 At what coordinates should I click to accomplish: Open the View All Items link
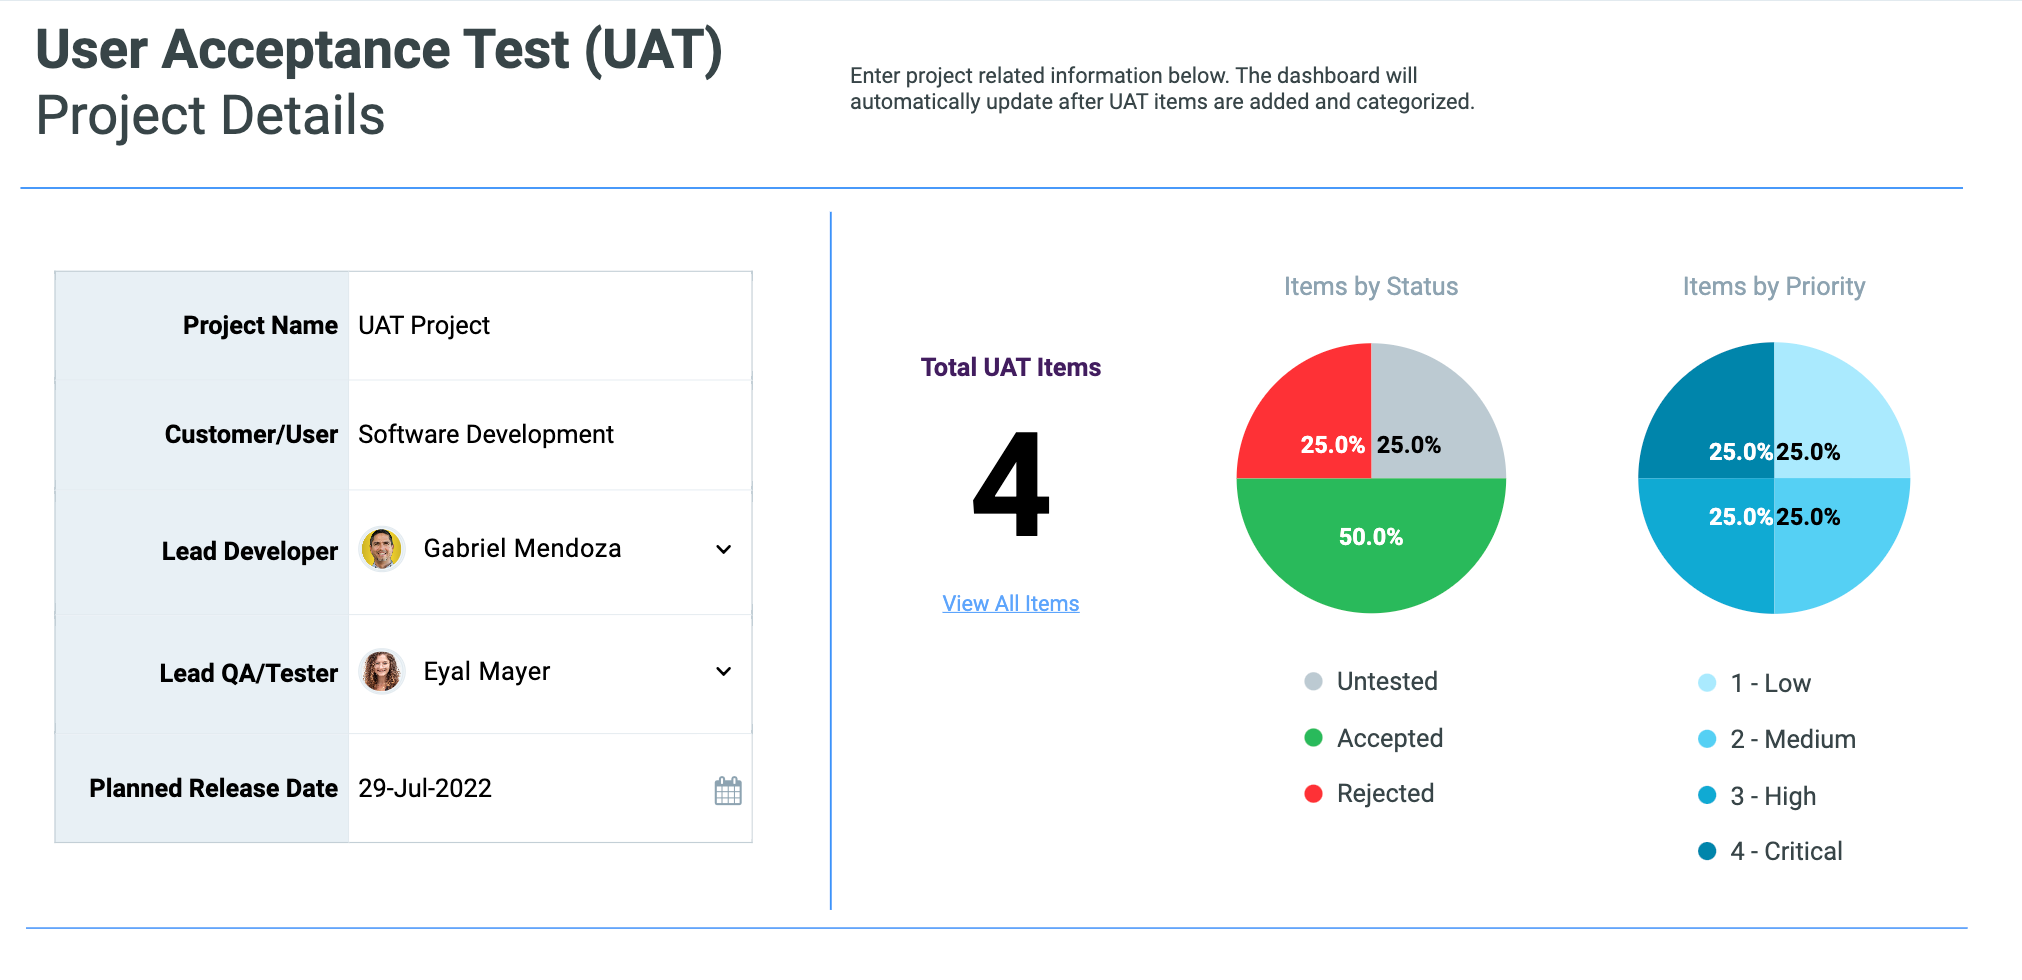1010,604
